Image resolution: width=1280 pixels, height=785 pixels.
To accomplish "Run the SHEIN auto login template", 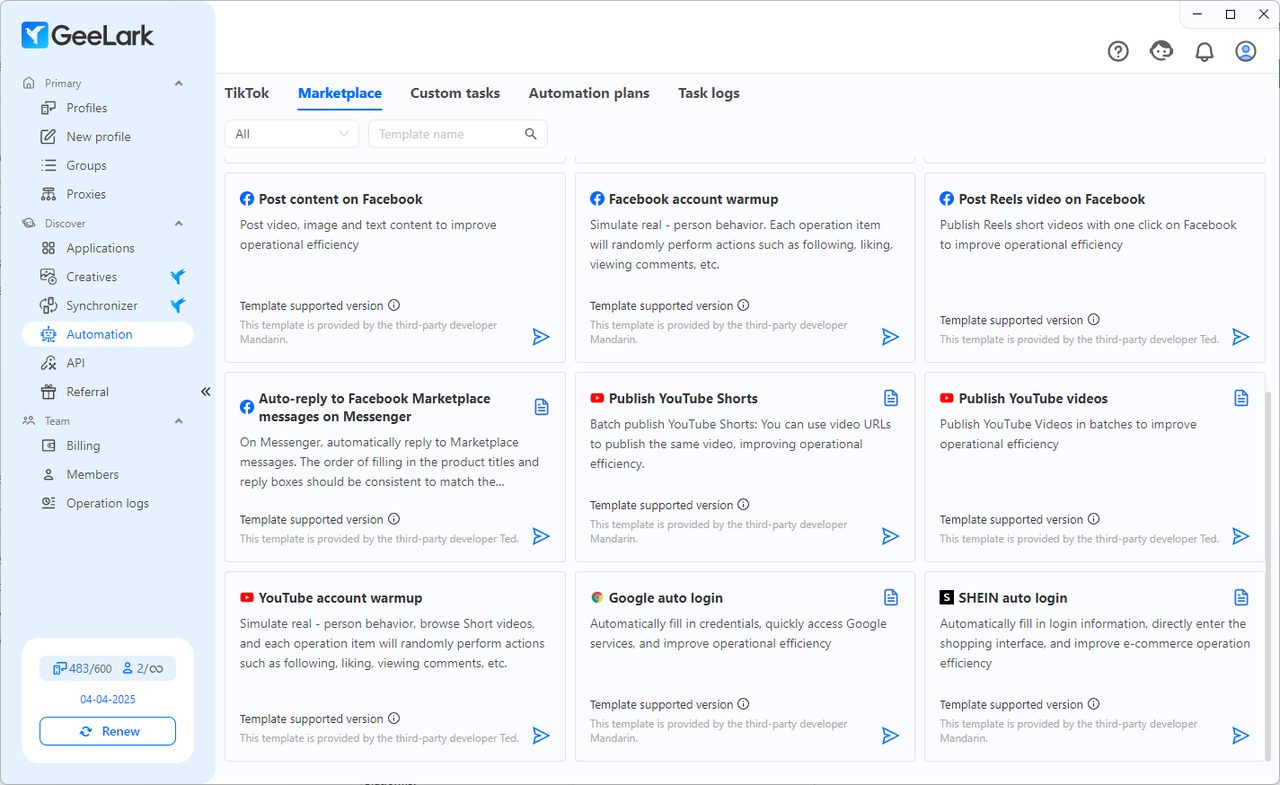I will [x=1241, y=736].
